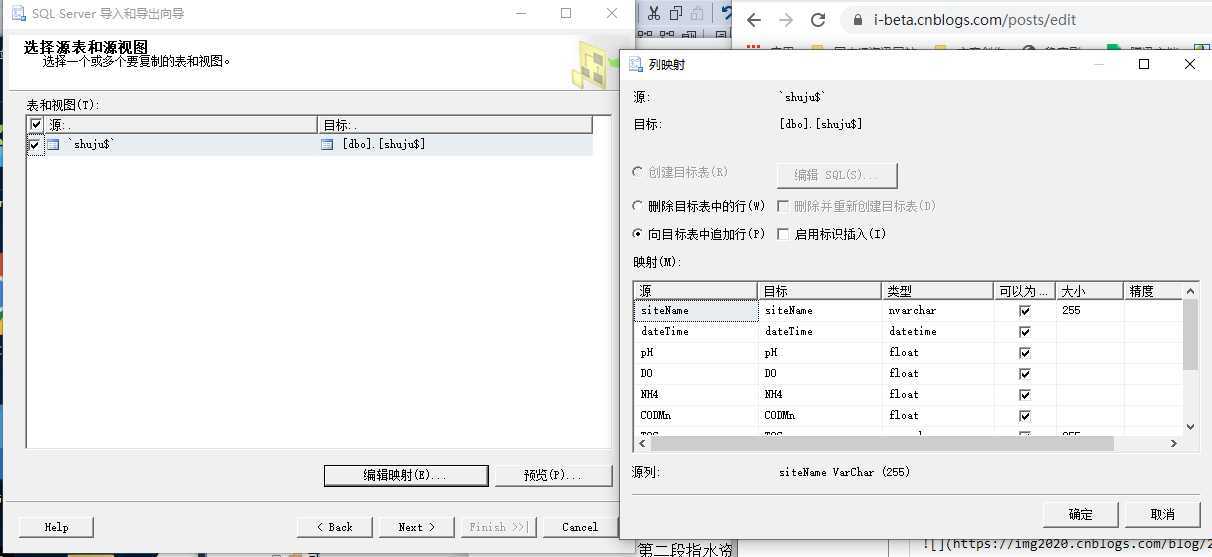Click wizard Cancel button
The image size is (1212, 557).
pos(580,527)
